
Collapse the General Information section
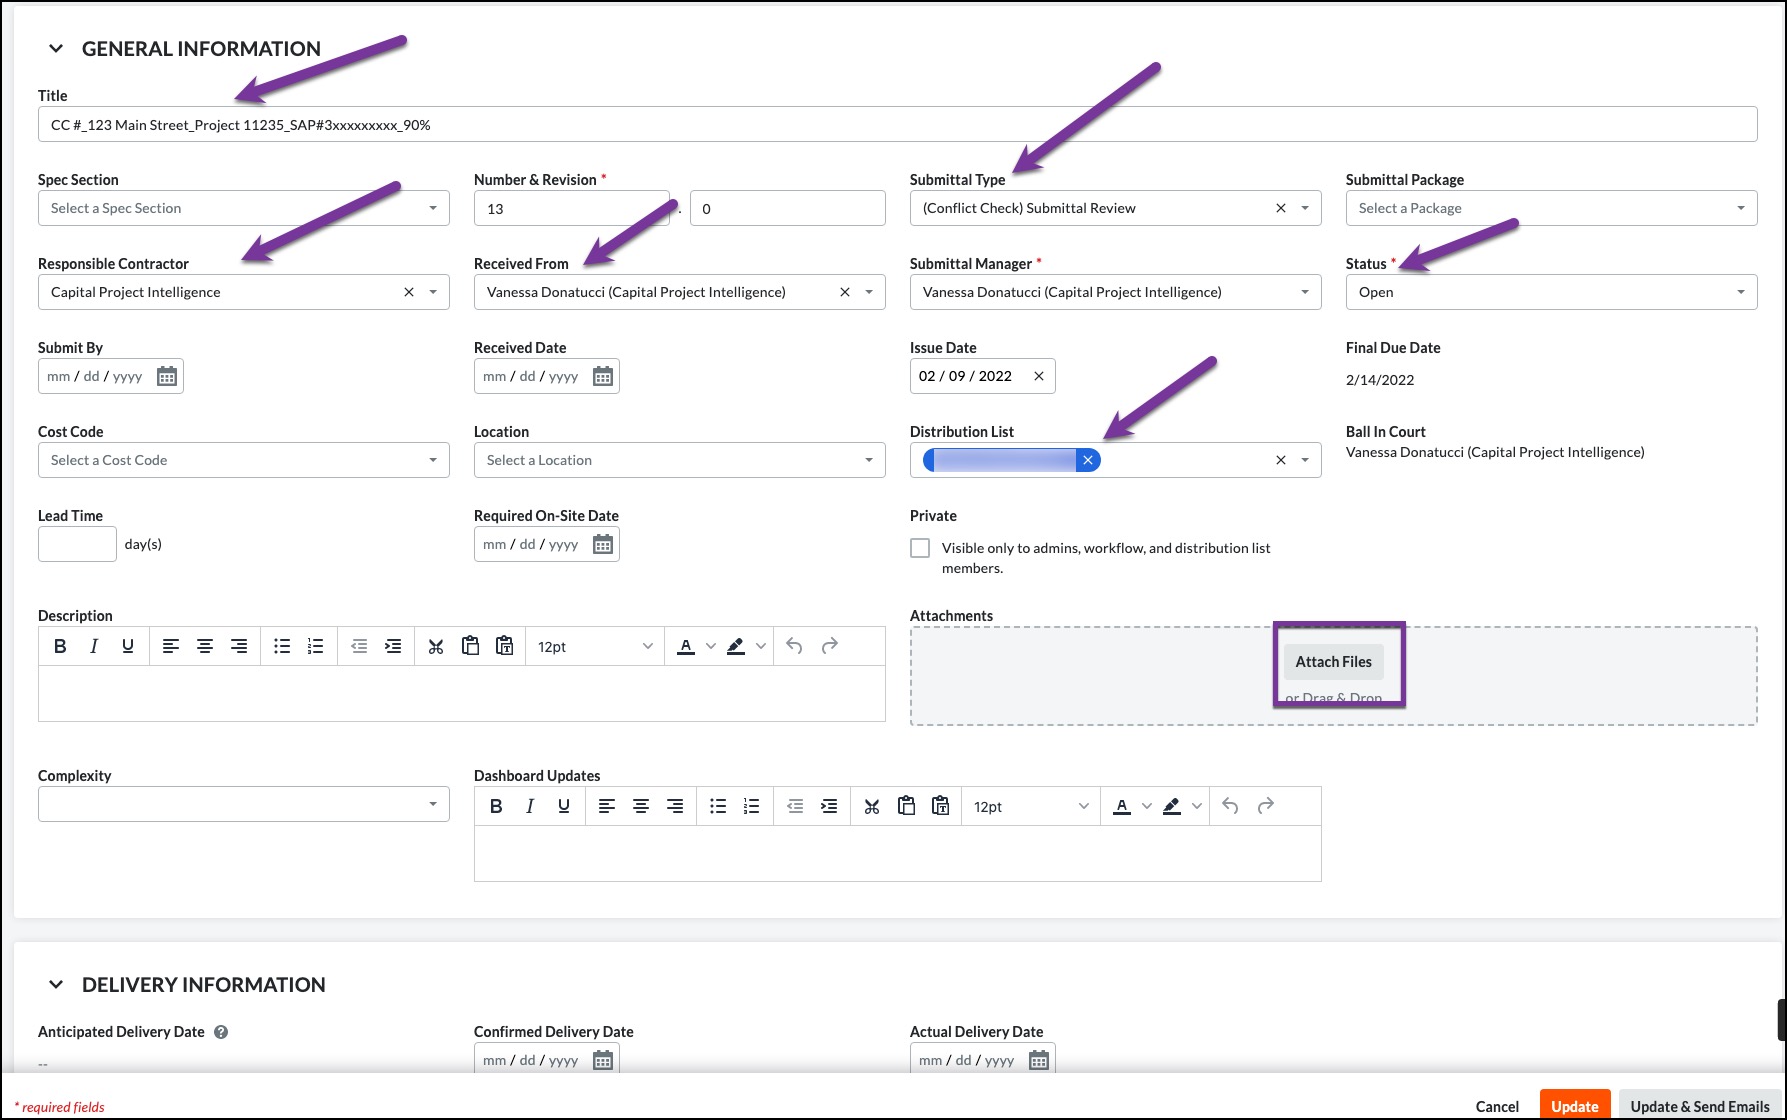point(56,49)
